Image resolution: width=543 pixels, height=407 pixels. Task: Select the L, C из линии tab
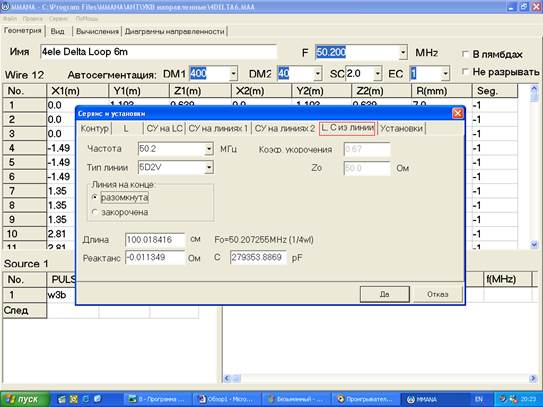coord(347,128)
